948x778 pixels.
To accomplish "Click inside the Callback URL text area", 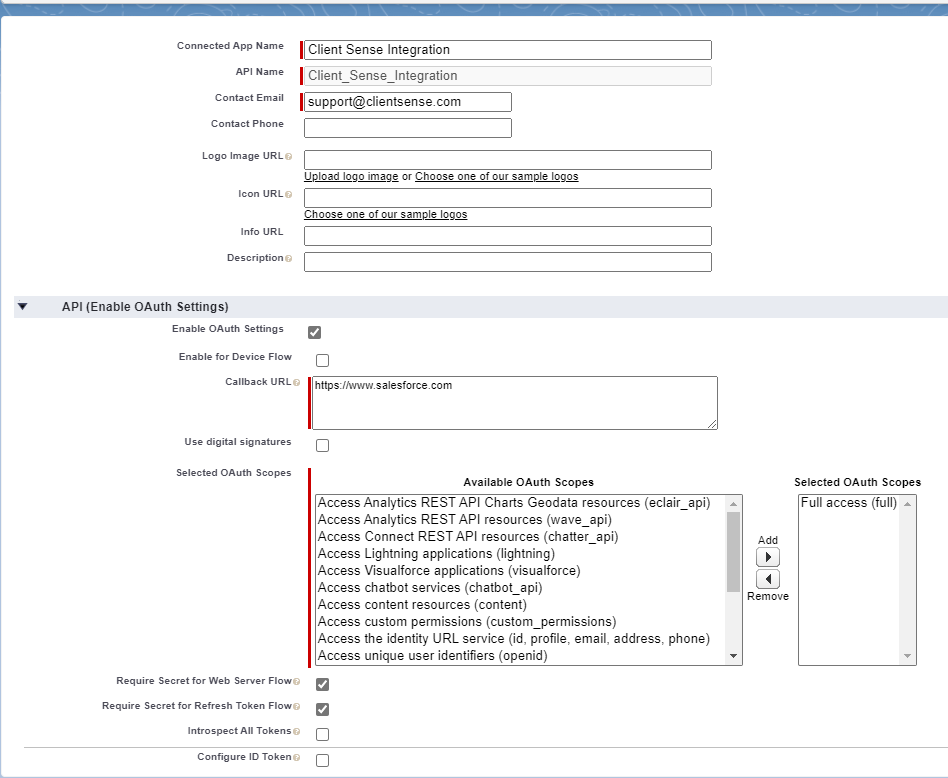I will pyautogui.click(x=515, y=403).
